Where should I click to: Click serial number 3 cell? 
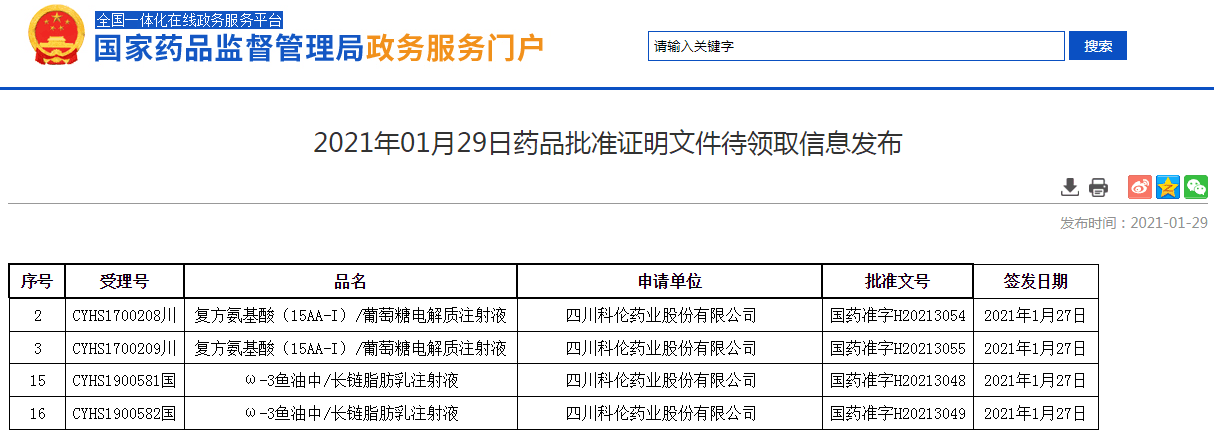click(x=37, y=348)
